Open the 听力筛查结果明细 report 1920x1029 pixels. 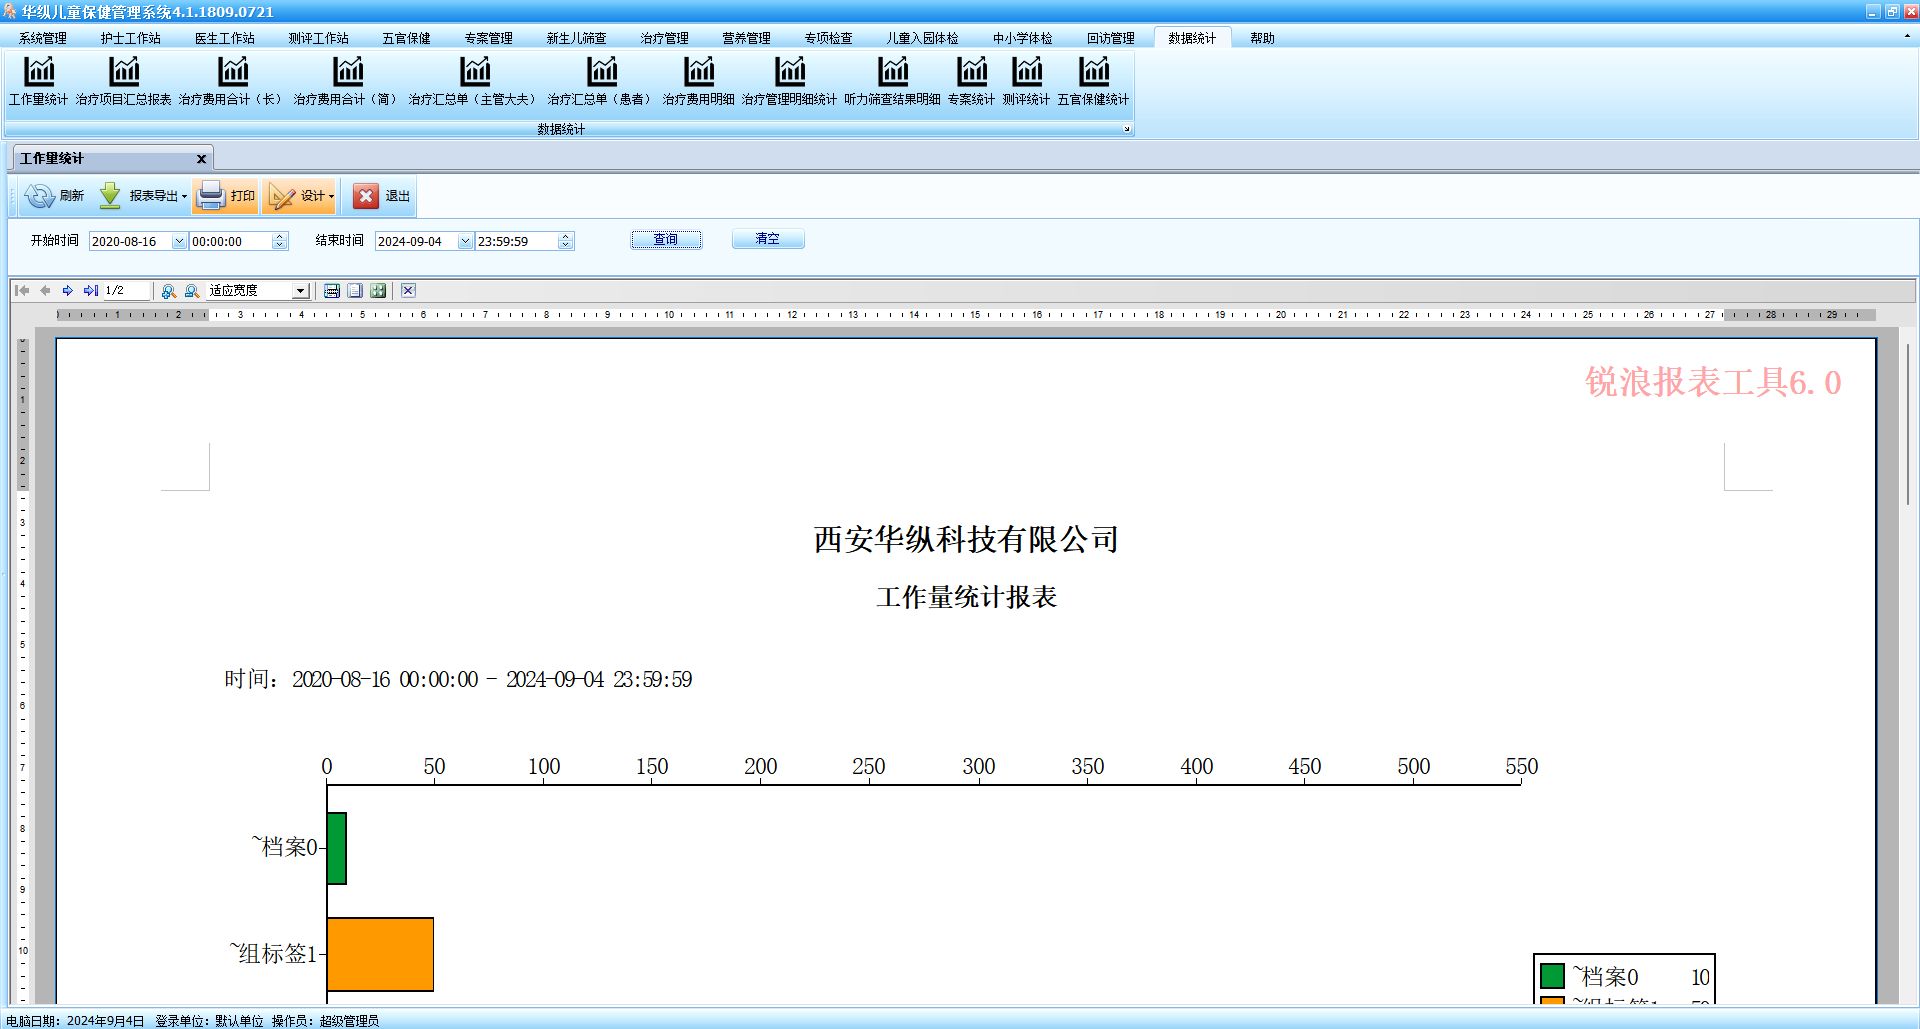click(893, 80)
